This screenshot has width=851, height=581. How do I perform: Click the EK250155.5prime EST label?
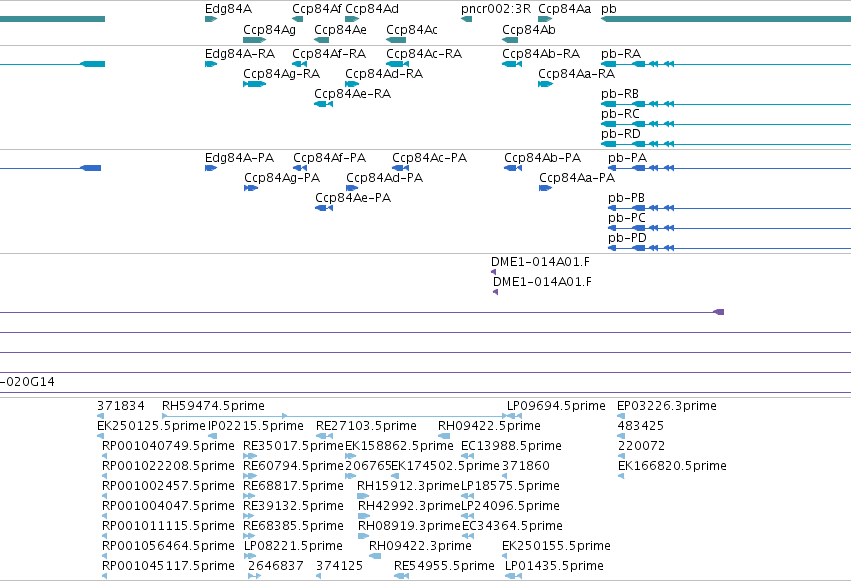(x=556, y=546)
